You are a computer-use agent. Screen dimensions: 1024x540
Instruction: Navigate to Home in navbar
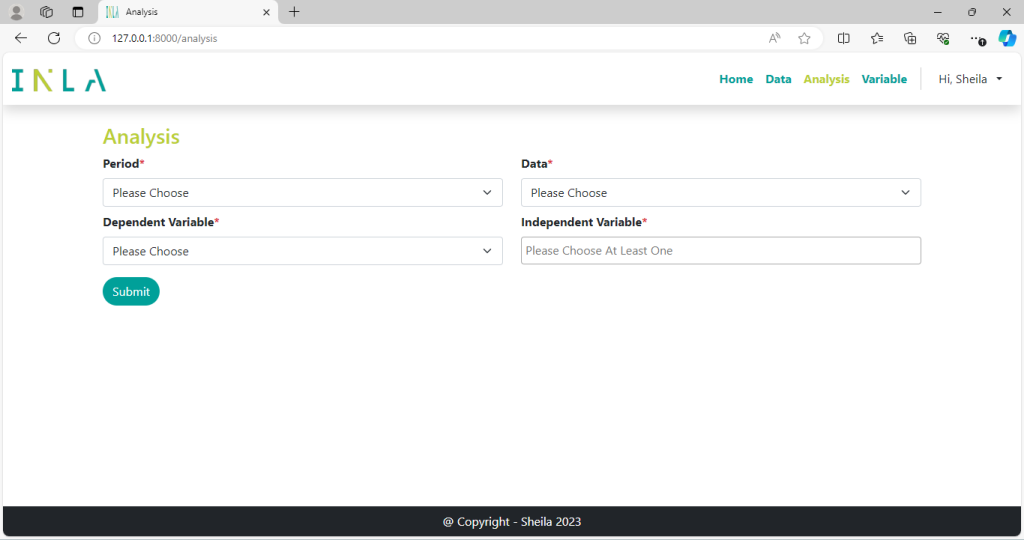pyautogui.click(x=736, y=79)
